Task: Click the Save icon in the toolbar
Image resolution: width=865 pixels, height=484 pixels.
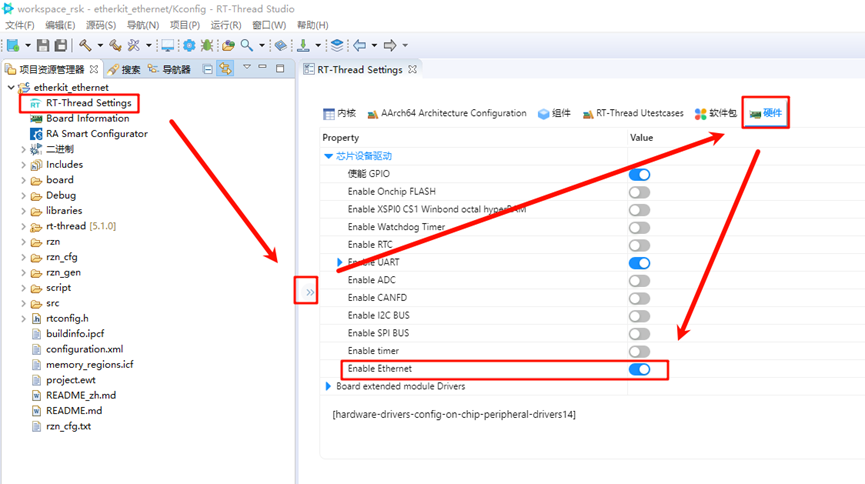Action: pyautogui.click(x=43, y=45)
